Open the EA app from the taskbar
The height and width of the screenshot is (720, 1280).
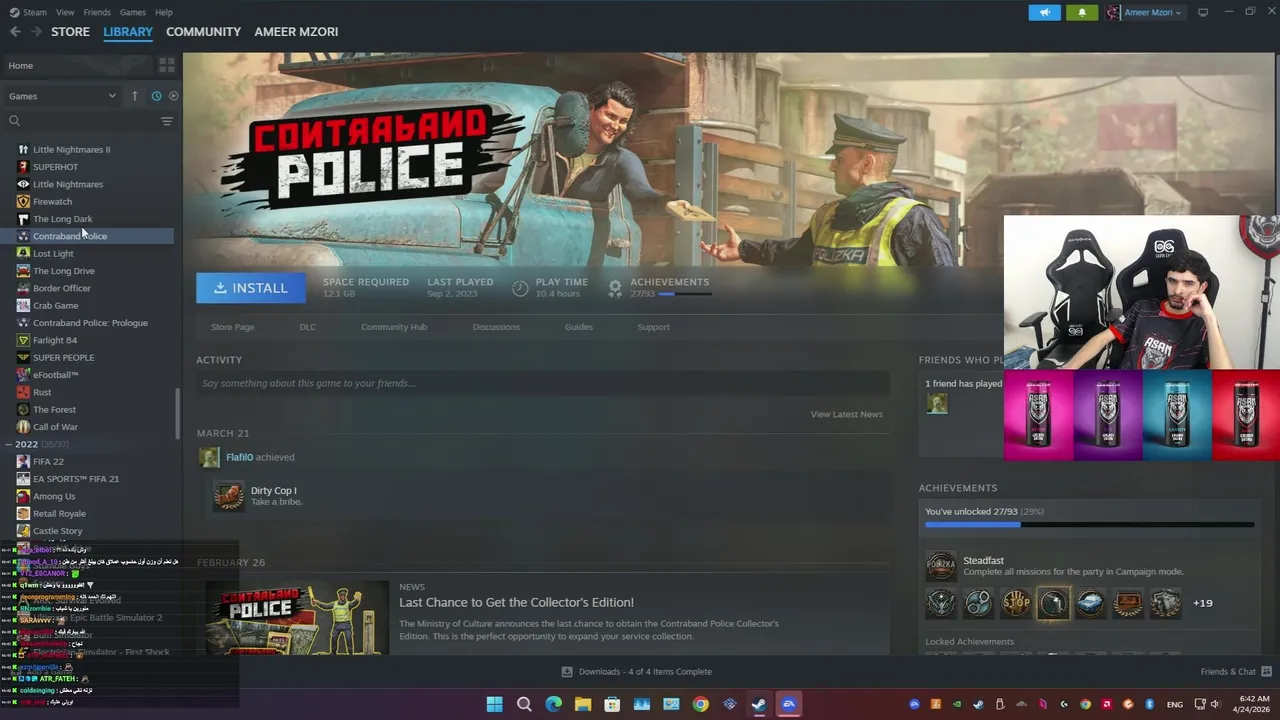[x=788, y=704]
